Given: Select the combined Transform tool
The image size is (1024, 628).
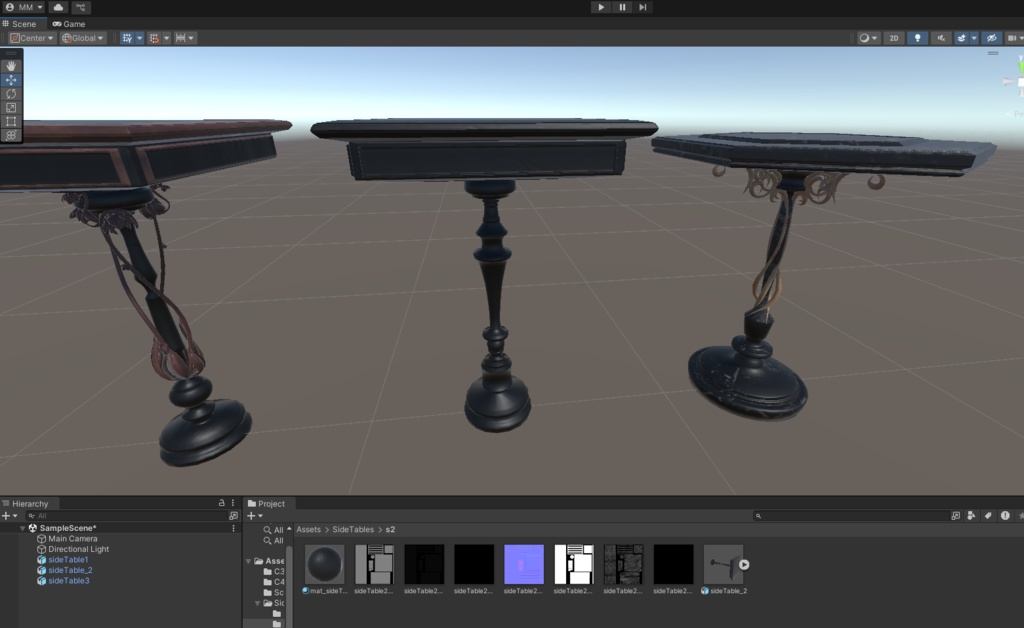Looking at the screenshot, I should 11,135.
